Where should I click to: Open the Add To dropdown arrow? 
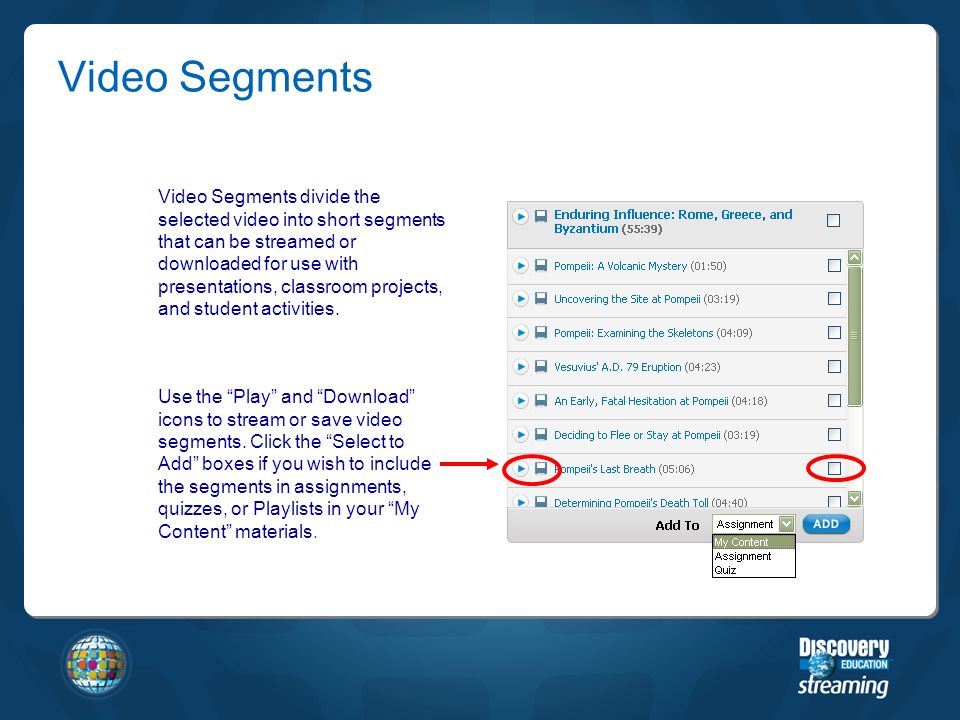[787, 524]
